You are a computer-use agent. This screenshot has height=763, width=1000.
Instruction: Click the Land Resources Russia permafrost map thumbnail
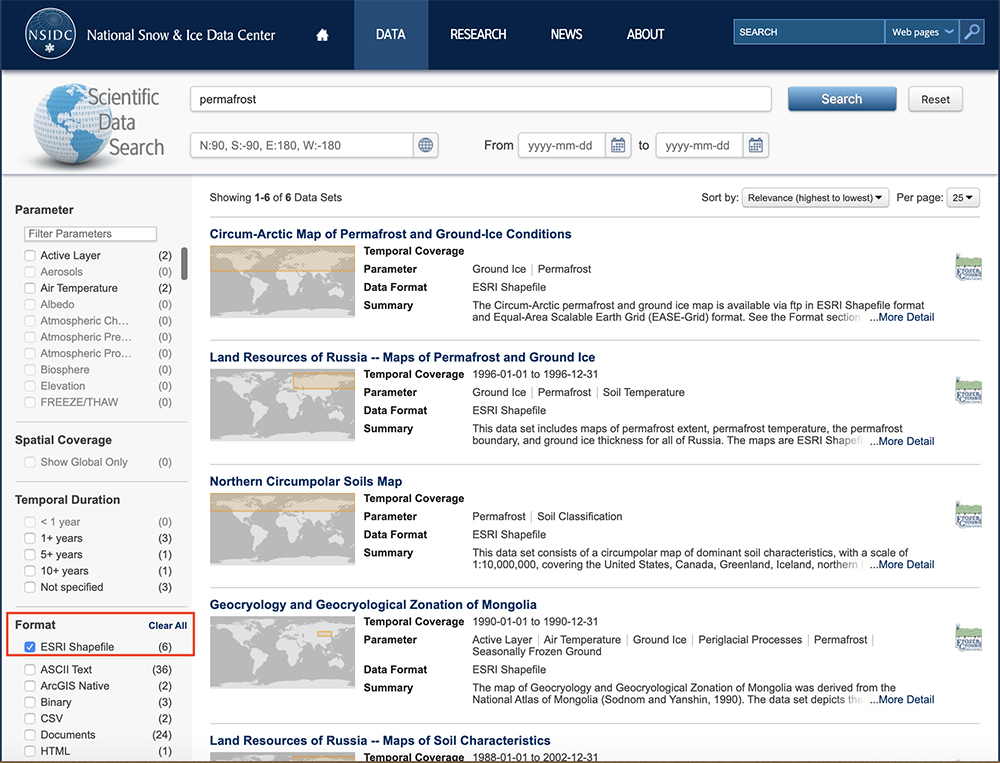283,405
